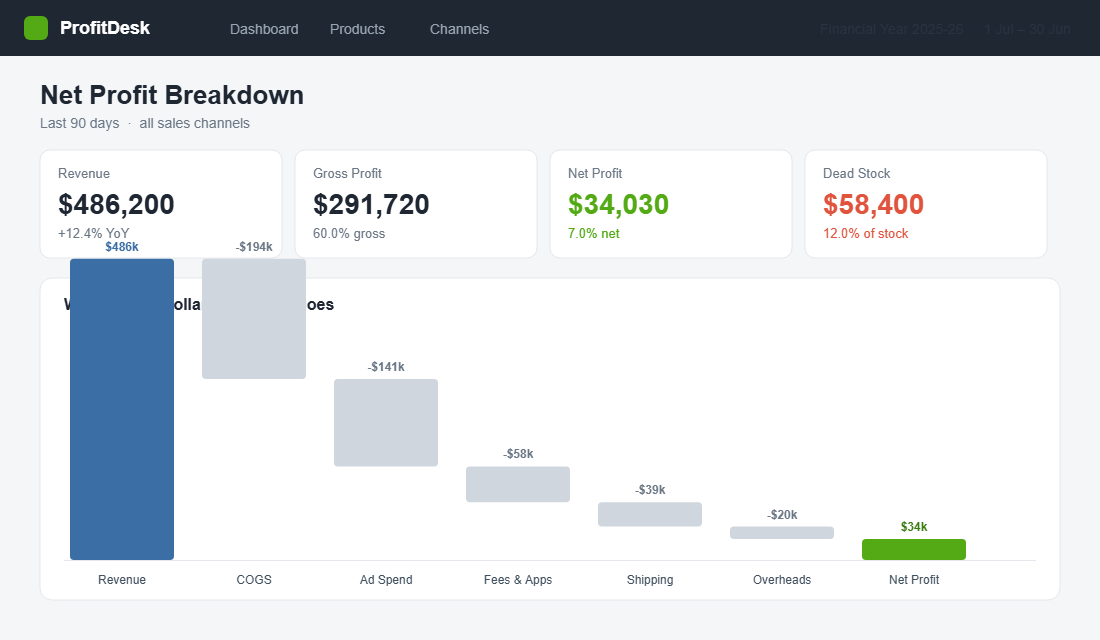Click the 7.0% net text

click(x=593, y=233)
